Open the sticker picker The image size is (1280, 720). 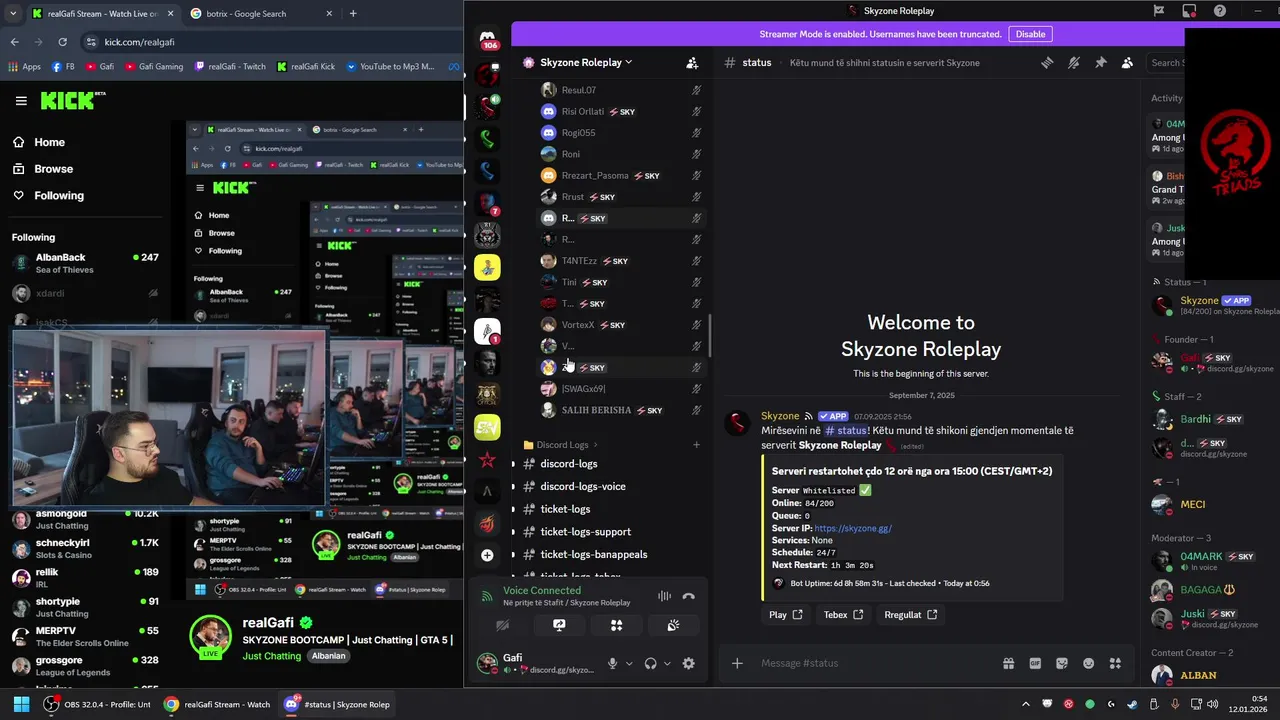(x=1062, y=663)
